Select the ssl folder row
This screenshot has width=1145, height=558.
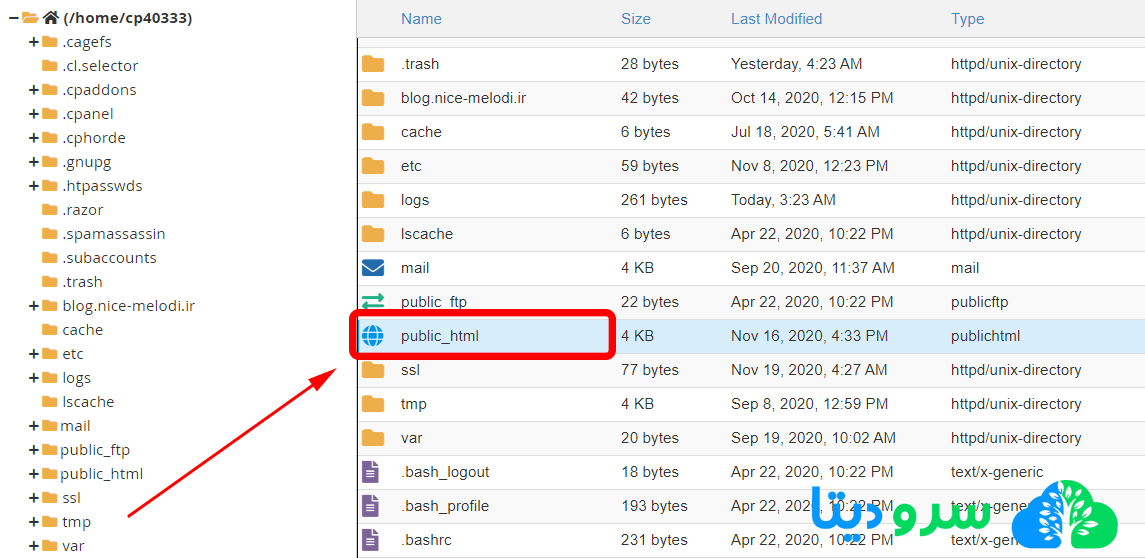(410, 370)
